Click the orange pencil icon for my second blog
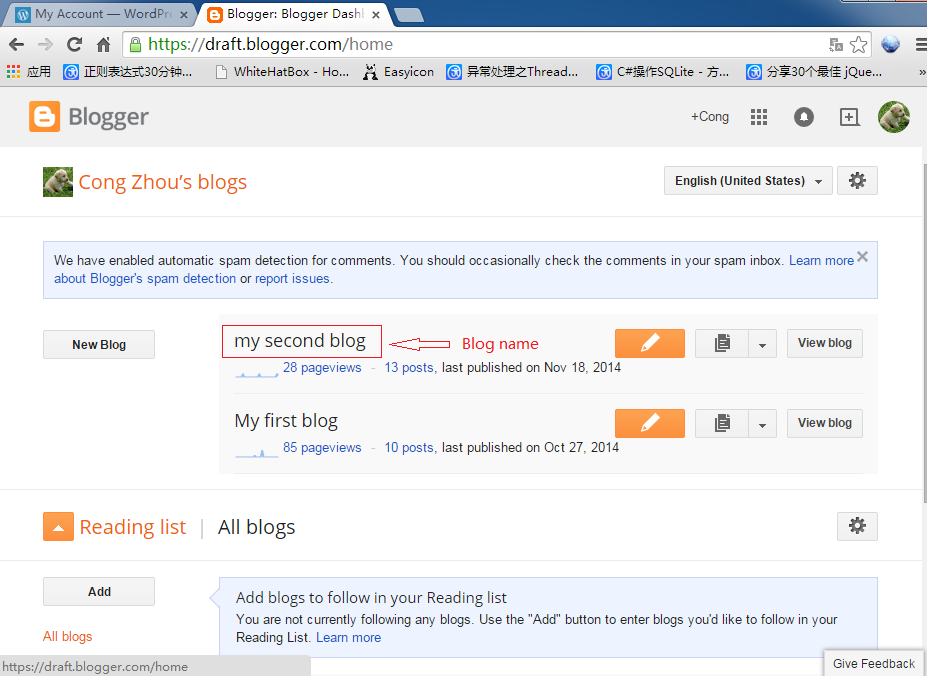This screenshot has width=927, height=676. point(649,343)
